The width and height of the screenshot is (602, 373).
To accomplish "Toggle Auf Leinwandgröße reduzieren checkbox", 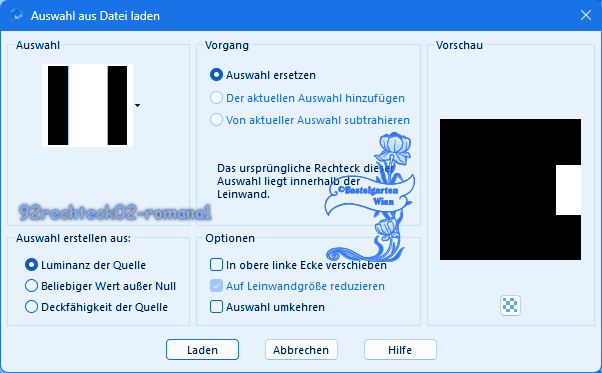I will pos(216,286).
